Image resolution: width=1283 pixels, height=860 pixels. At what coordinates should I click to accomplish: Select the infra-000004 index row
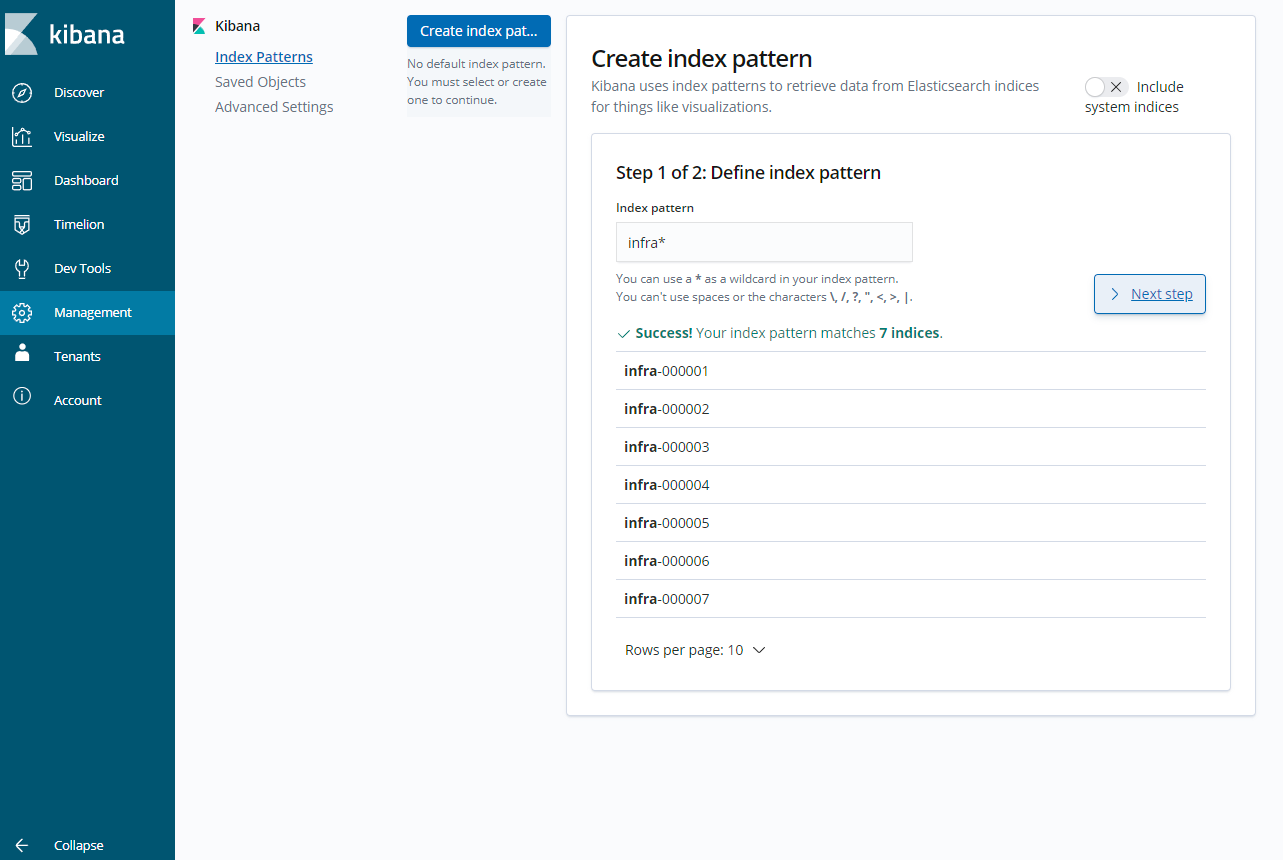[911, 485]
